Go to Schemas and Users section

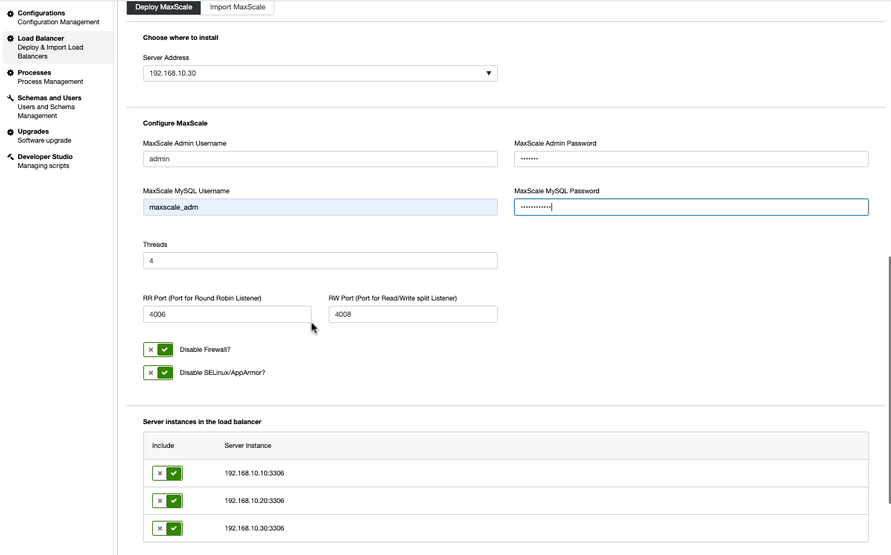(x=49, y=107)
